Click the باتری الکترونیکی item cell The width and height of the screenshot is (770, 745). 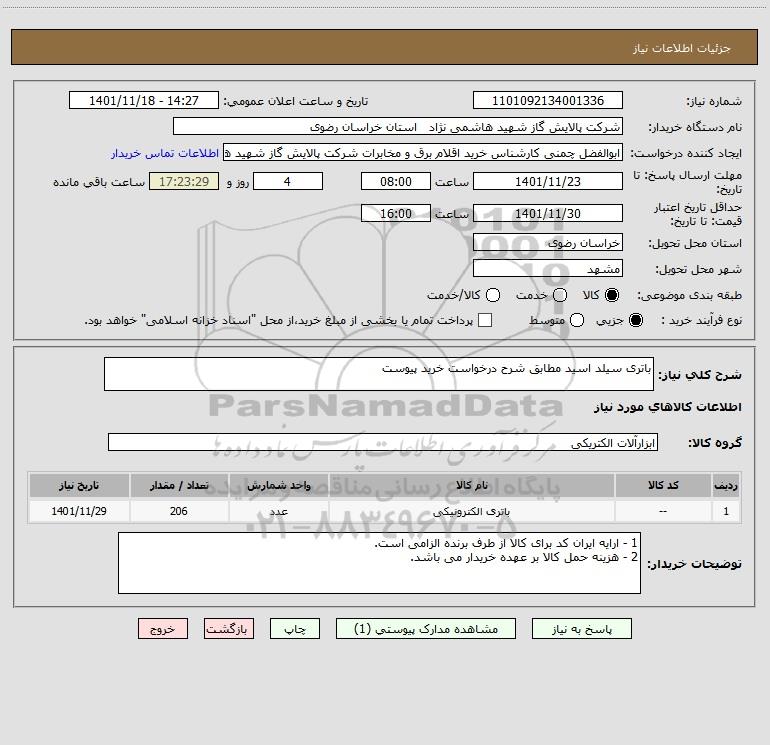[x=471, y=511]
